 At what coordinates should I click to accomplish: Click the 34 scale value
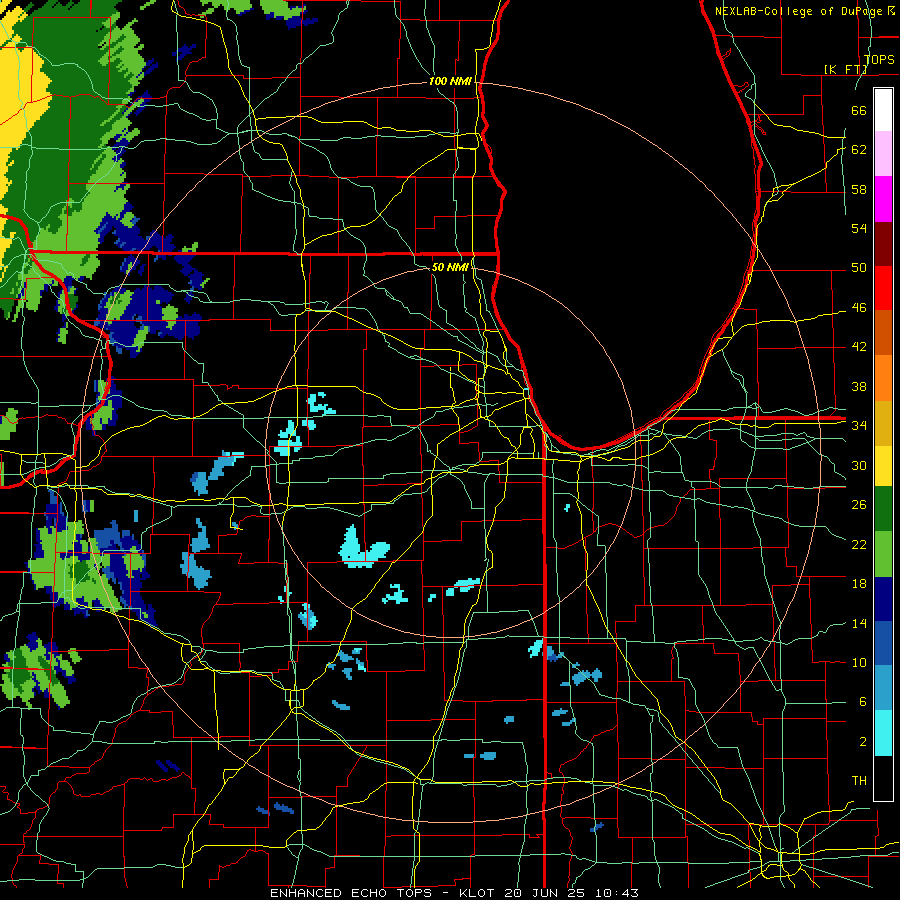[859, 426]
